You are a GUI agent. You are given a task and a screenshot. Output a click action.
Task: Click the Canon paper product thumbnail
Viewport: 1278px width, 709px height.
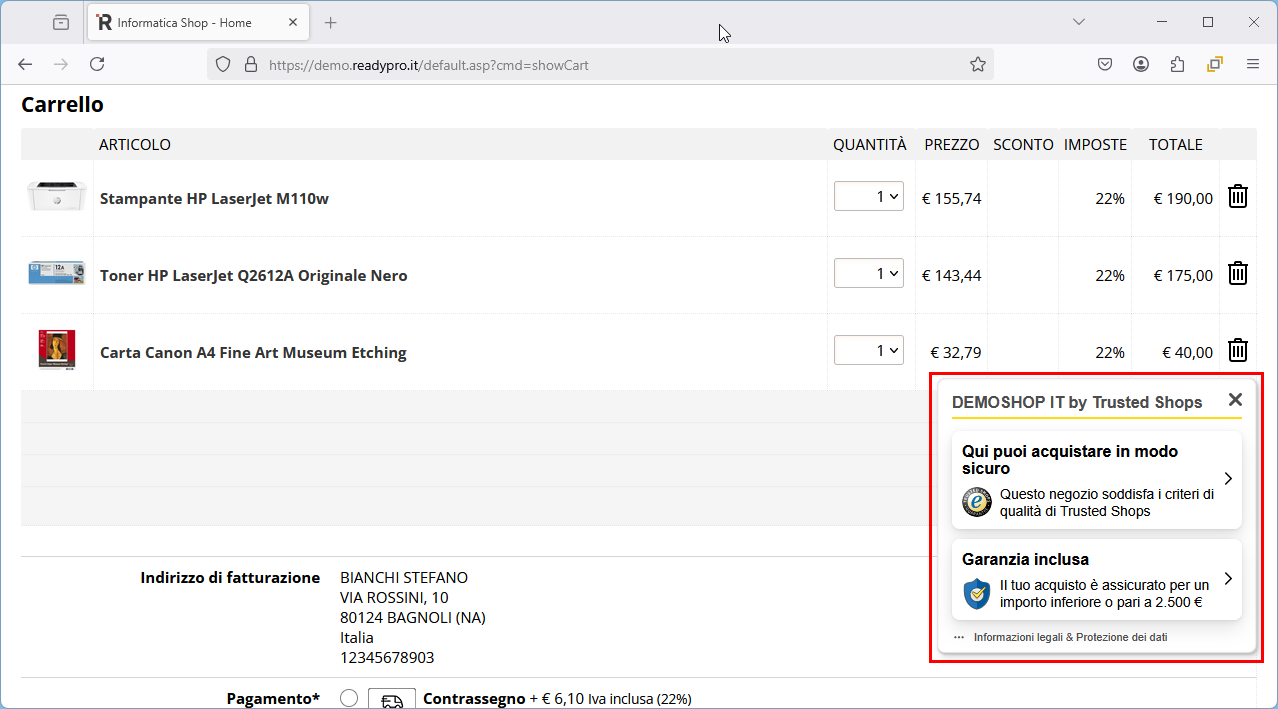click(57, 351)
